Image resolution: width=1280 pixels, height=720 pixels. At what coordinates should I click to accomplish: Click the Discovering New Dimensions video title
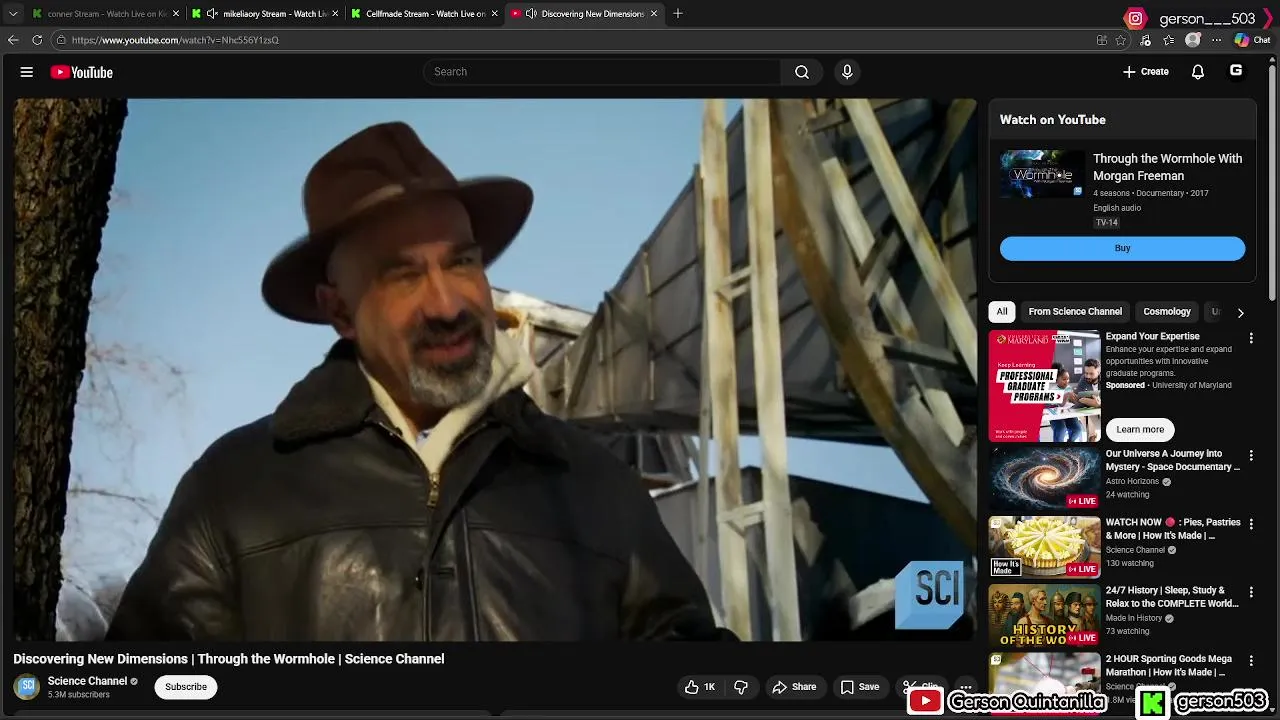click(229, 659)
